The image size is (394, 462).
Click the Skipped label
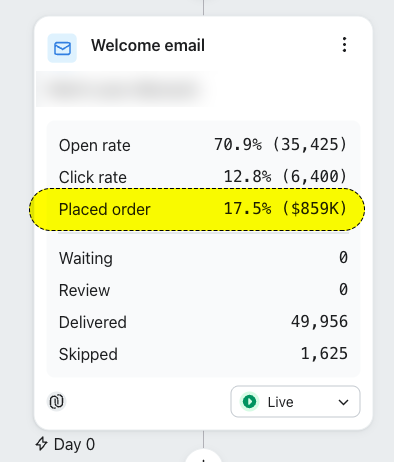[88, 354]
